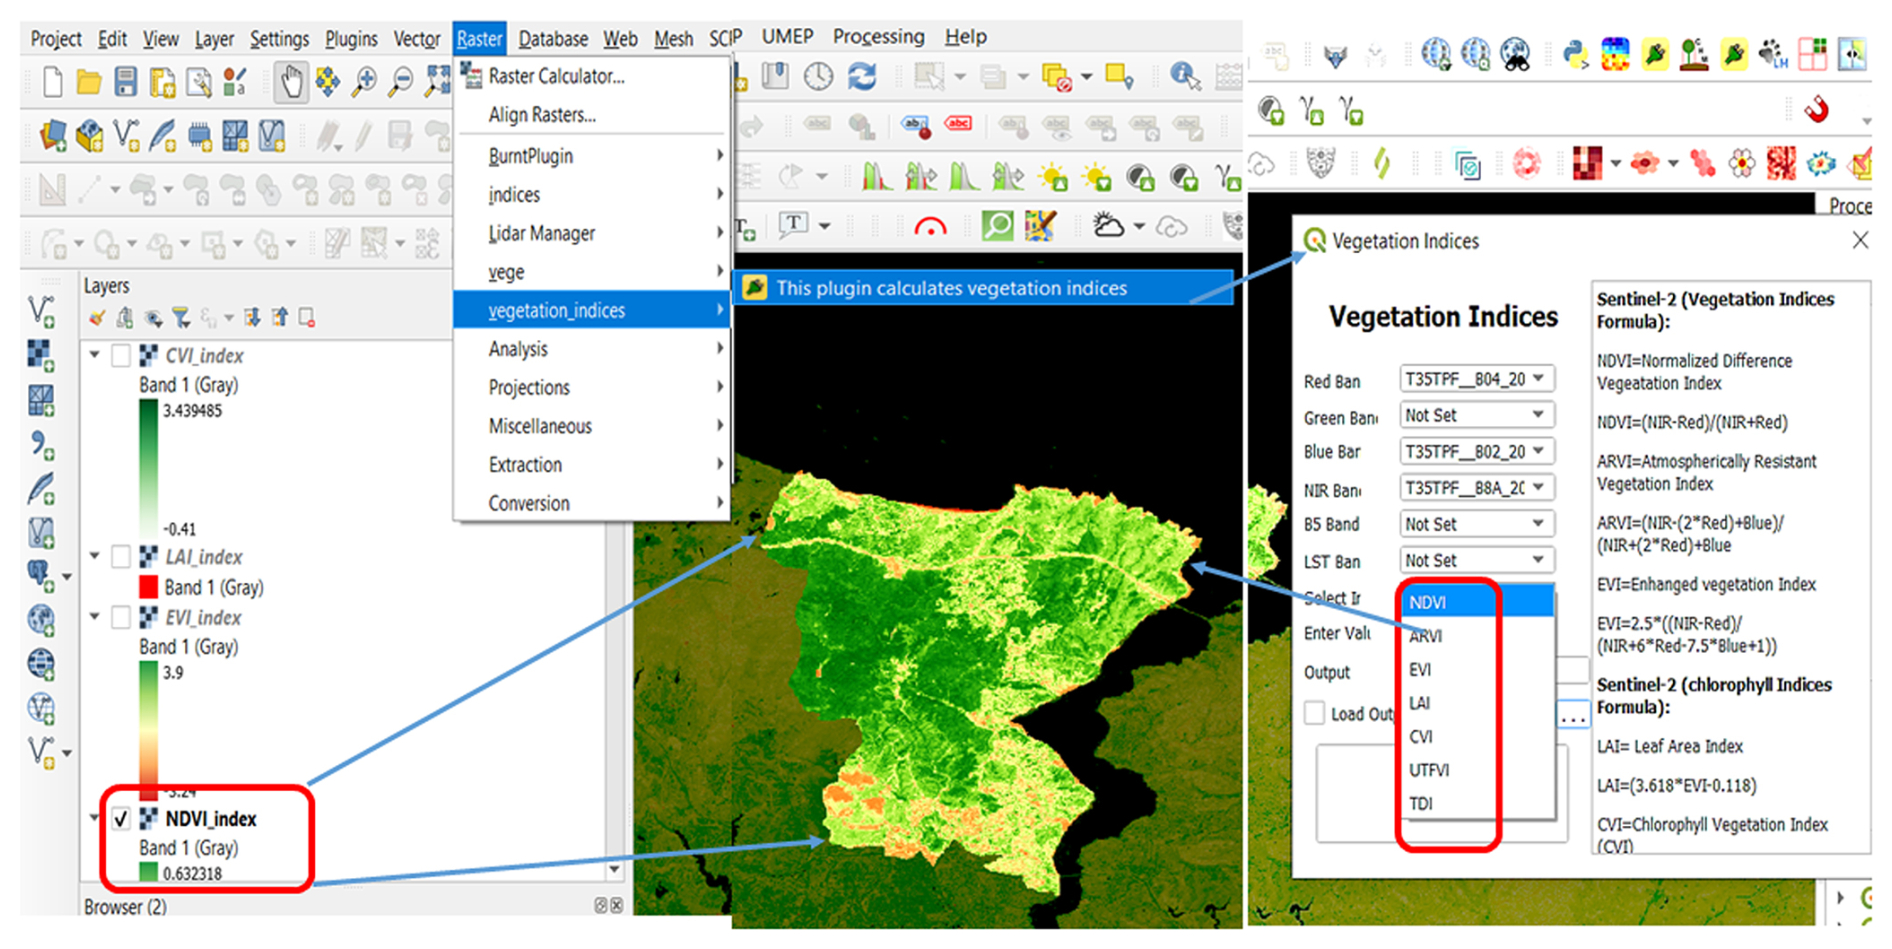Viewport: 1892px width, 949px height.
Task: Open the Raster Calculator menu entry
Action: click(556, 76)
